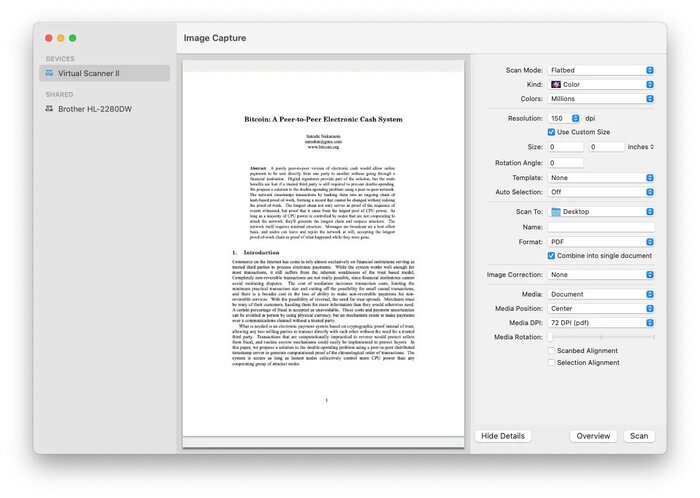Click the Media Rotation slider

(600, 338)
